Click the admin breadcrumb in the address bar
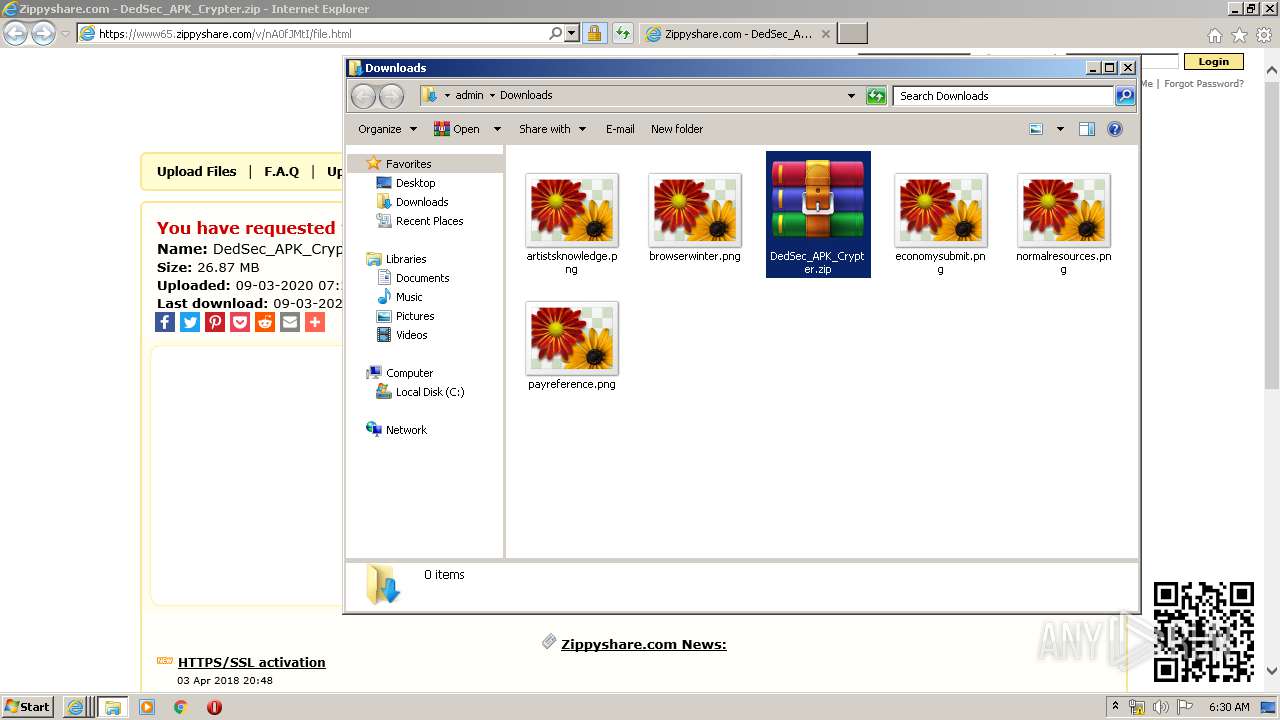Screen dimensions: 1280x720 pos(469,96)
